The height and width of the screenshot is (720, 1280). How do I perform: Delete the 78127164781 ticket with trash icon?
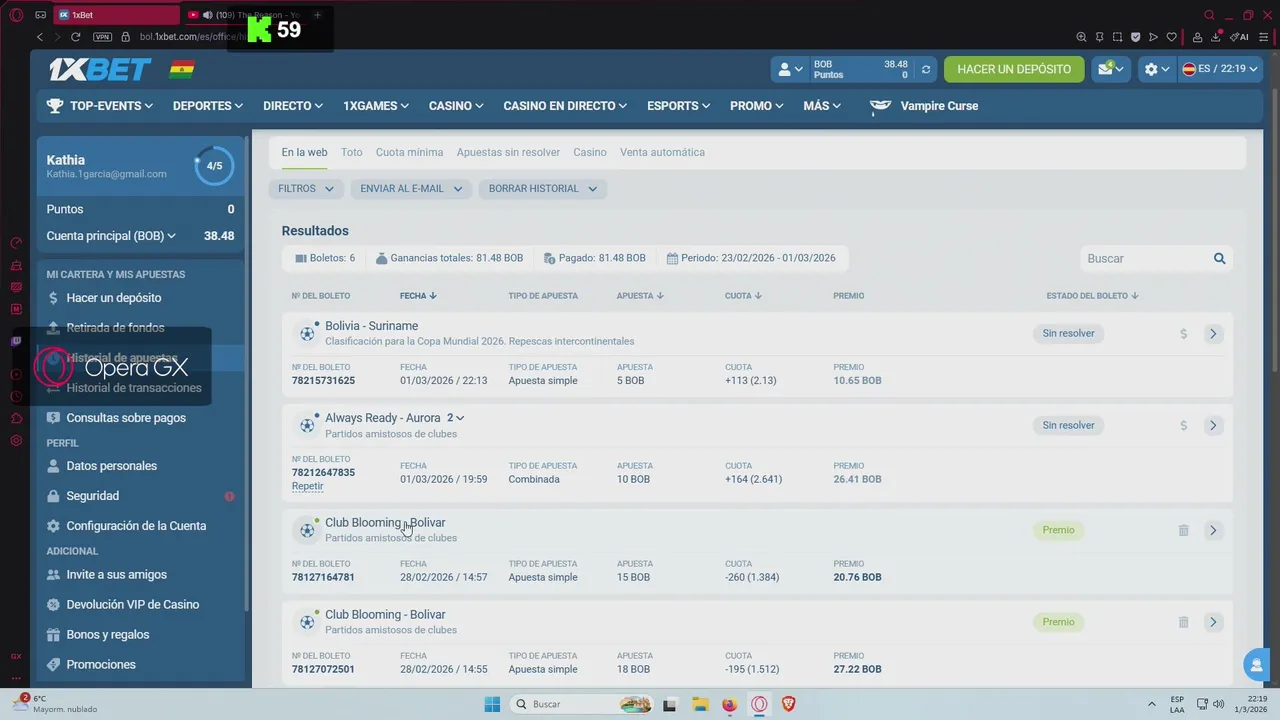[1183, 531]
